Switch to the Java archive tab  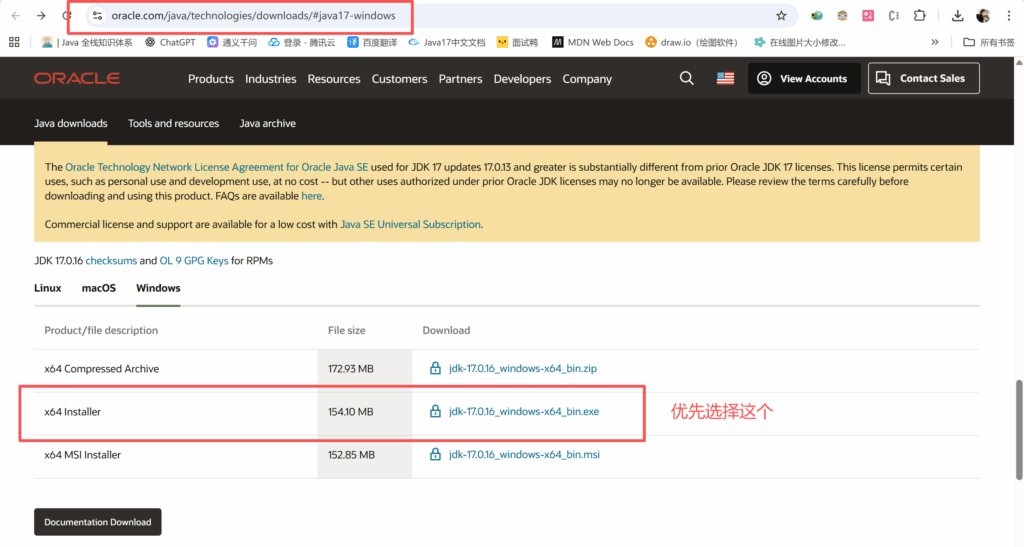[x=268, y=123]
